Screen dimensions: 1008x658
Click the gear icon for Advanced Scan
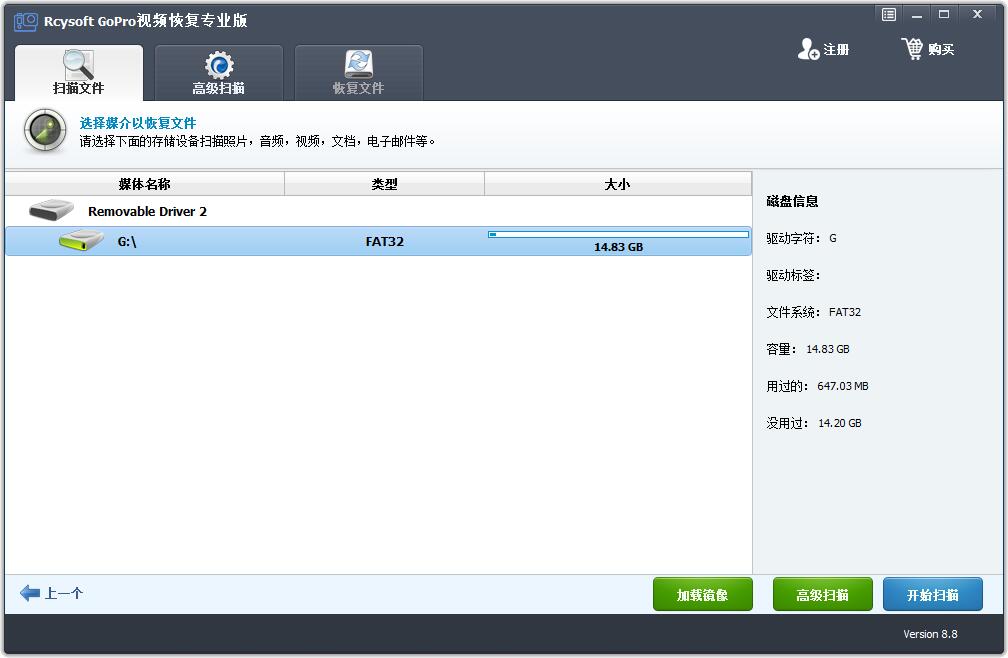(x=218, y=65)
